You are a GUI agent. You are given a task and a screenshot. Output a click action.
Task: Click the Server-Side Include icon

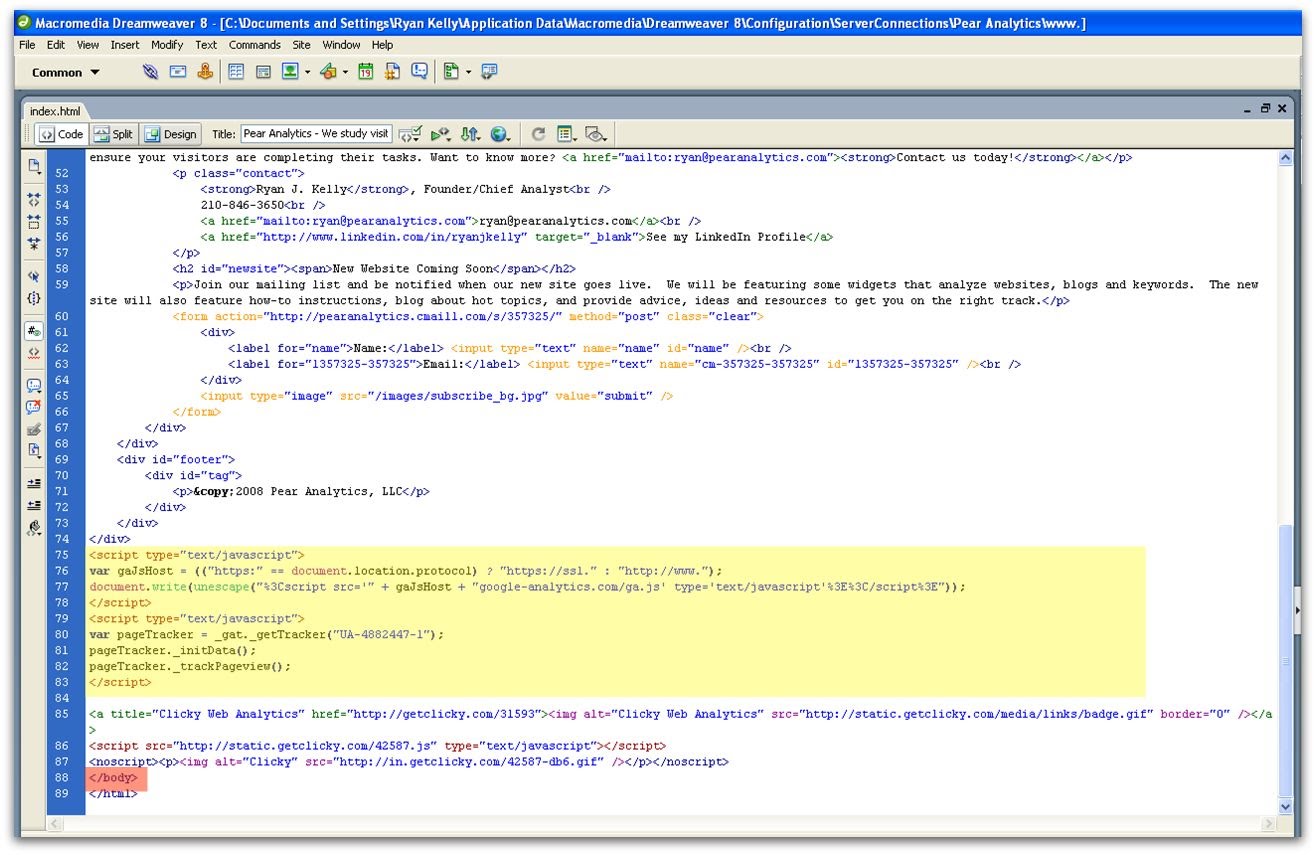393,72
